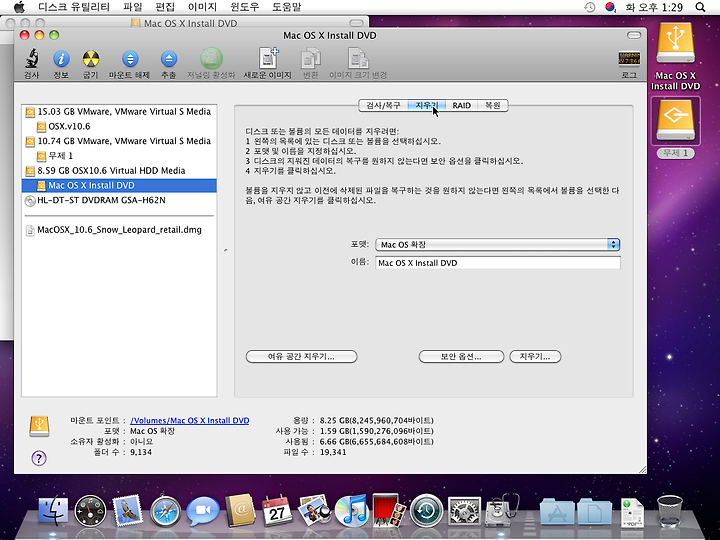Open the 도움말 menu
This screenshot has width=720, height=540.
(x=287, y=7)
